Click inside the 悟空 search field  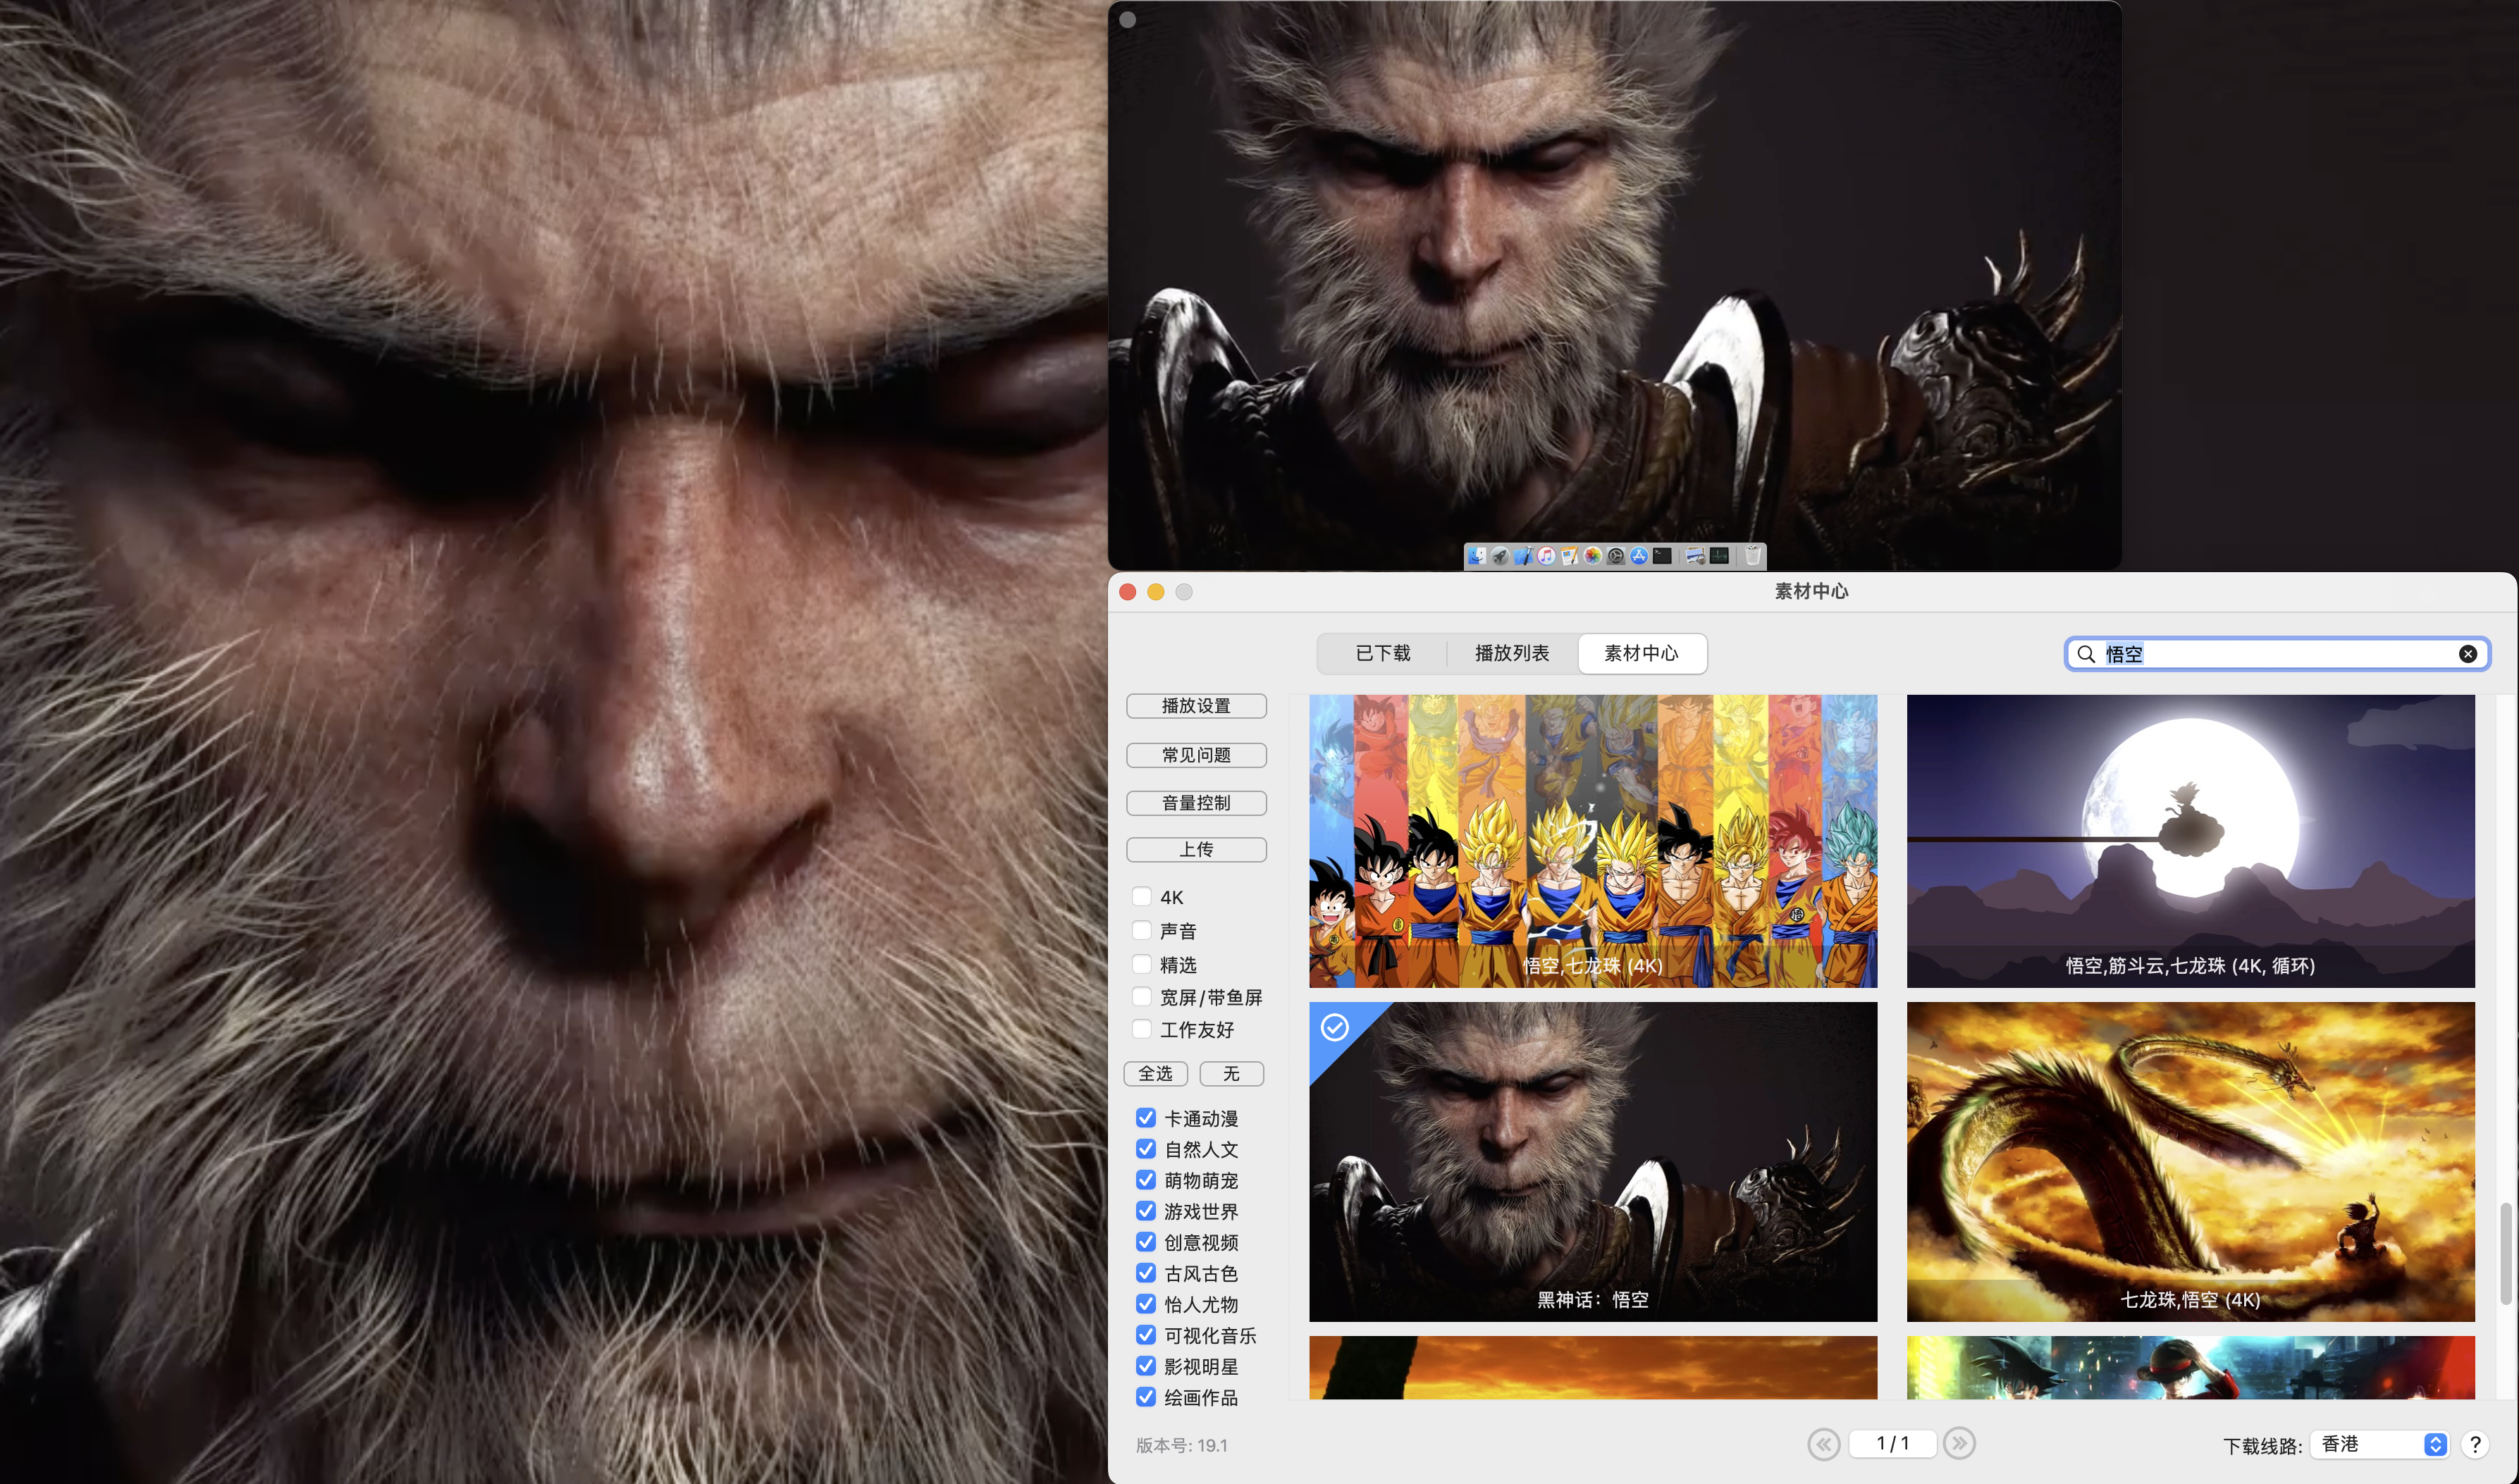(2277, 654)
